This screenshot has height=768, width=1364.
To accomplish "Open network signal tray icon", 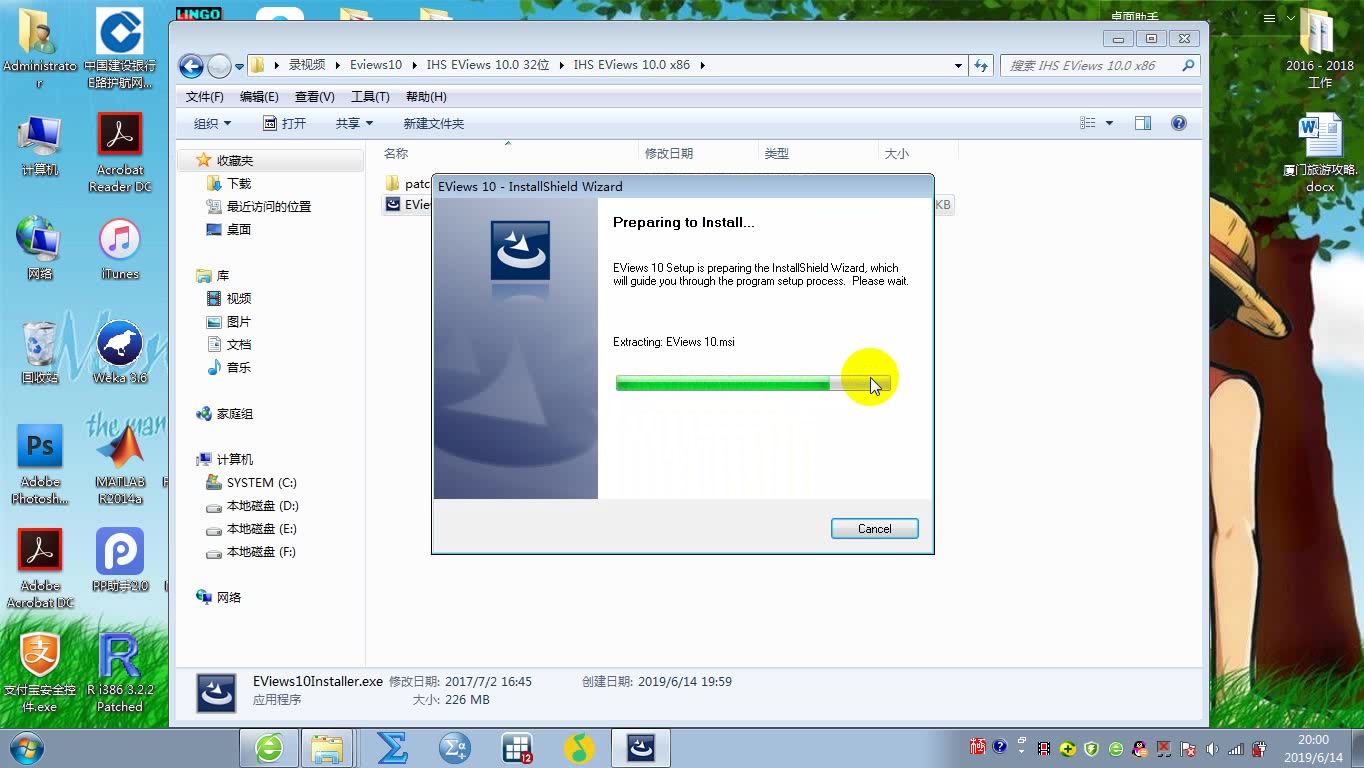I will coord(1236,748).
